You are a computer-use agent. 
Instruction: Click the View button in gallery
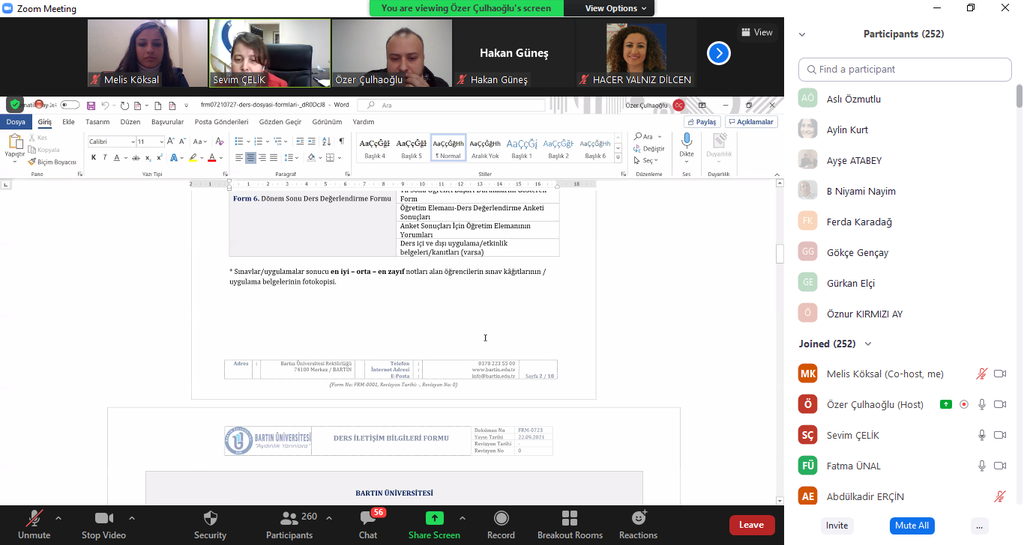[x=757, y=32]
